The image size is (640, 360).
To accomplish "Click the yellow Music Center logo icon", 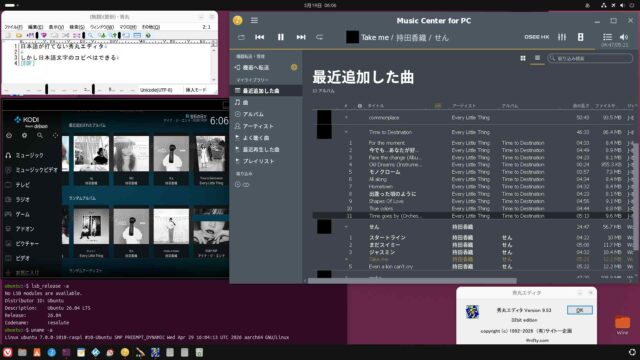I will point(238,20).
